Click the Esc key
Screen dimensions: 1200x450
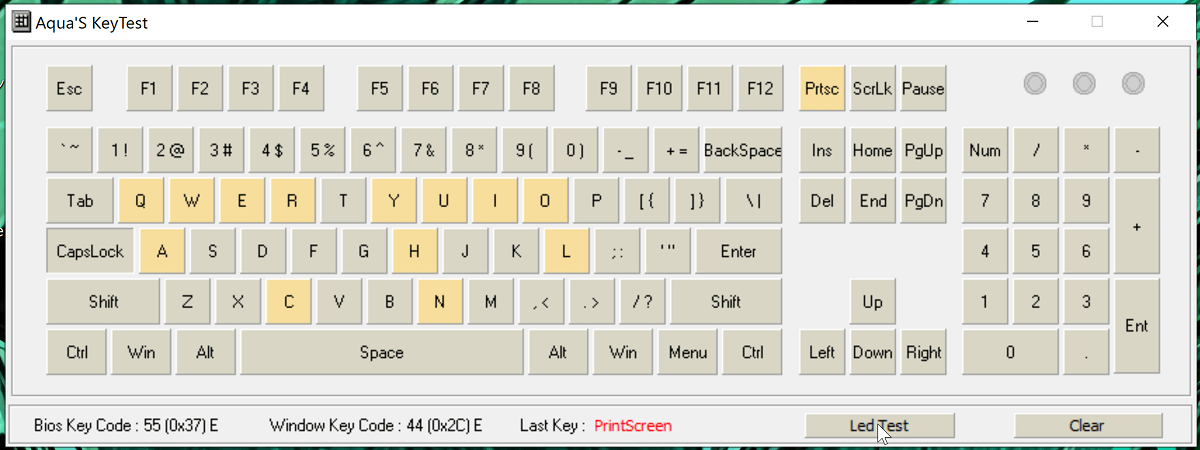pos(69,88)
